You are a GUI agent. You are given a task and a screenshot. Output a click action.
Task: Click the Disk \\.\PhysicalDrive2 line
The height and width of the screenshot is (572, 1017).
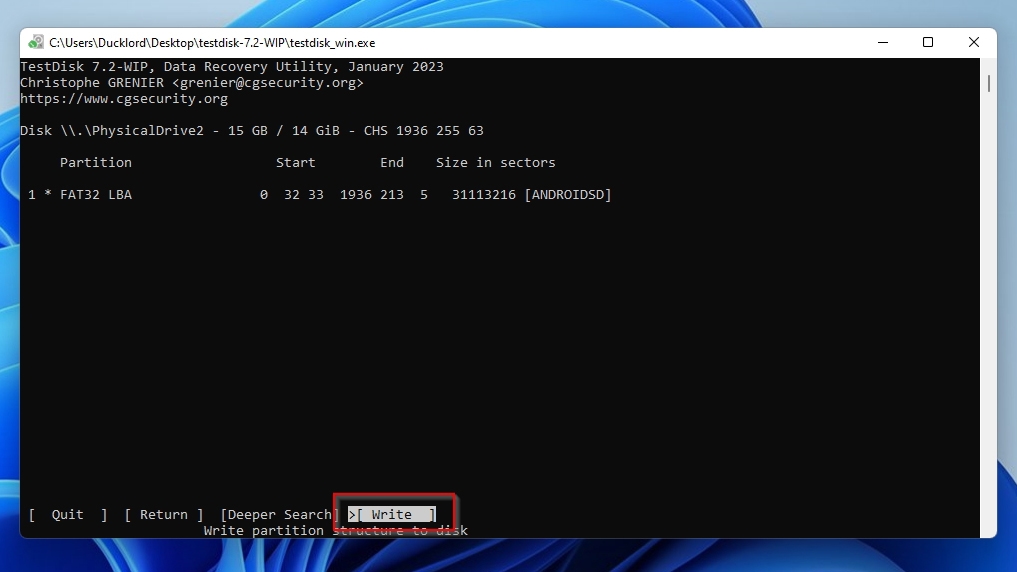(x=252, y=130)
